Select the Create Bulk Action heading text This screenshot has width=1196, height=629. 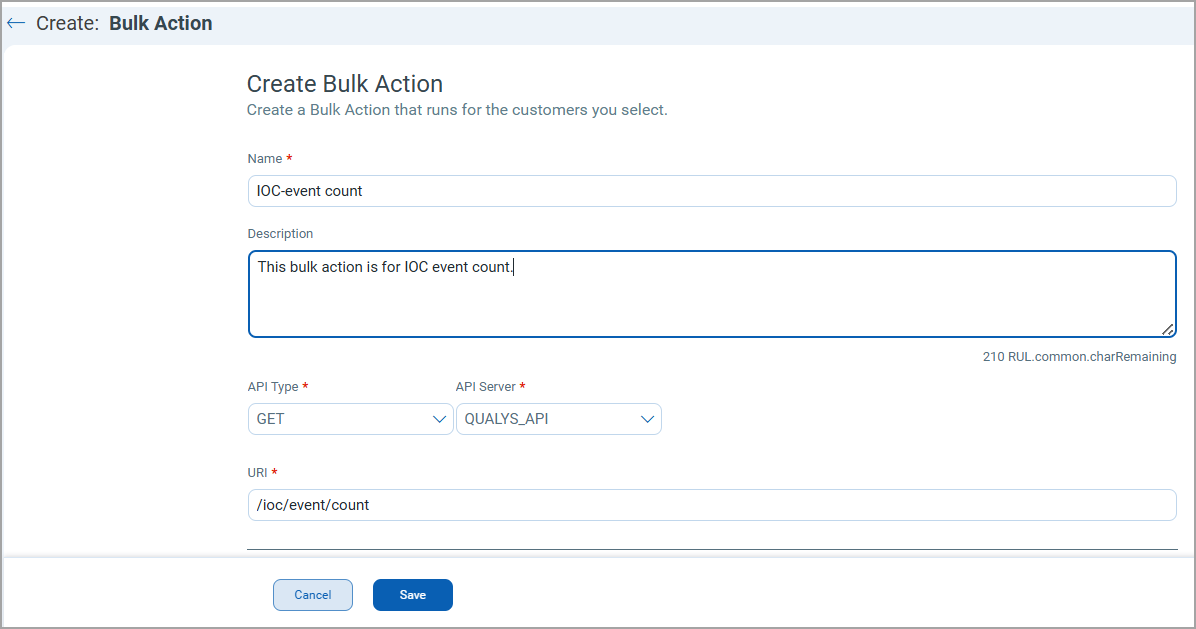click(345, 84)
